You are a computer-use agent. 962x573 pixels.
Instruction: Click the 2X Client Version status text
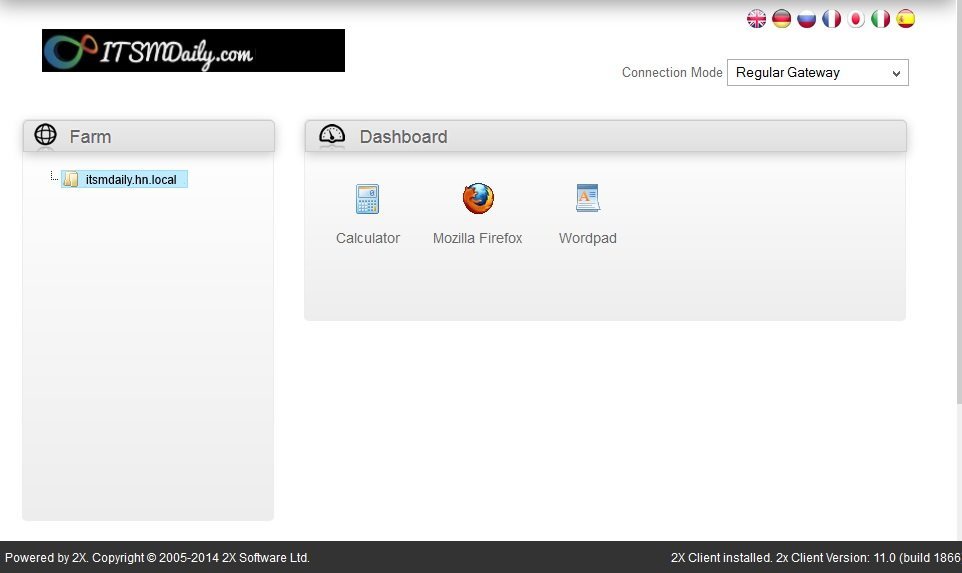point(816,558)
